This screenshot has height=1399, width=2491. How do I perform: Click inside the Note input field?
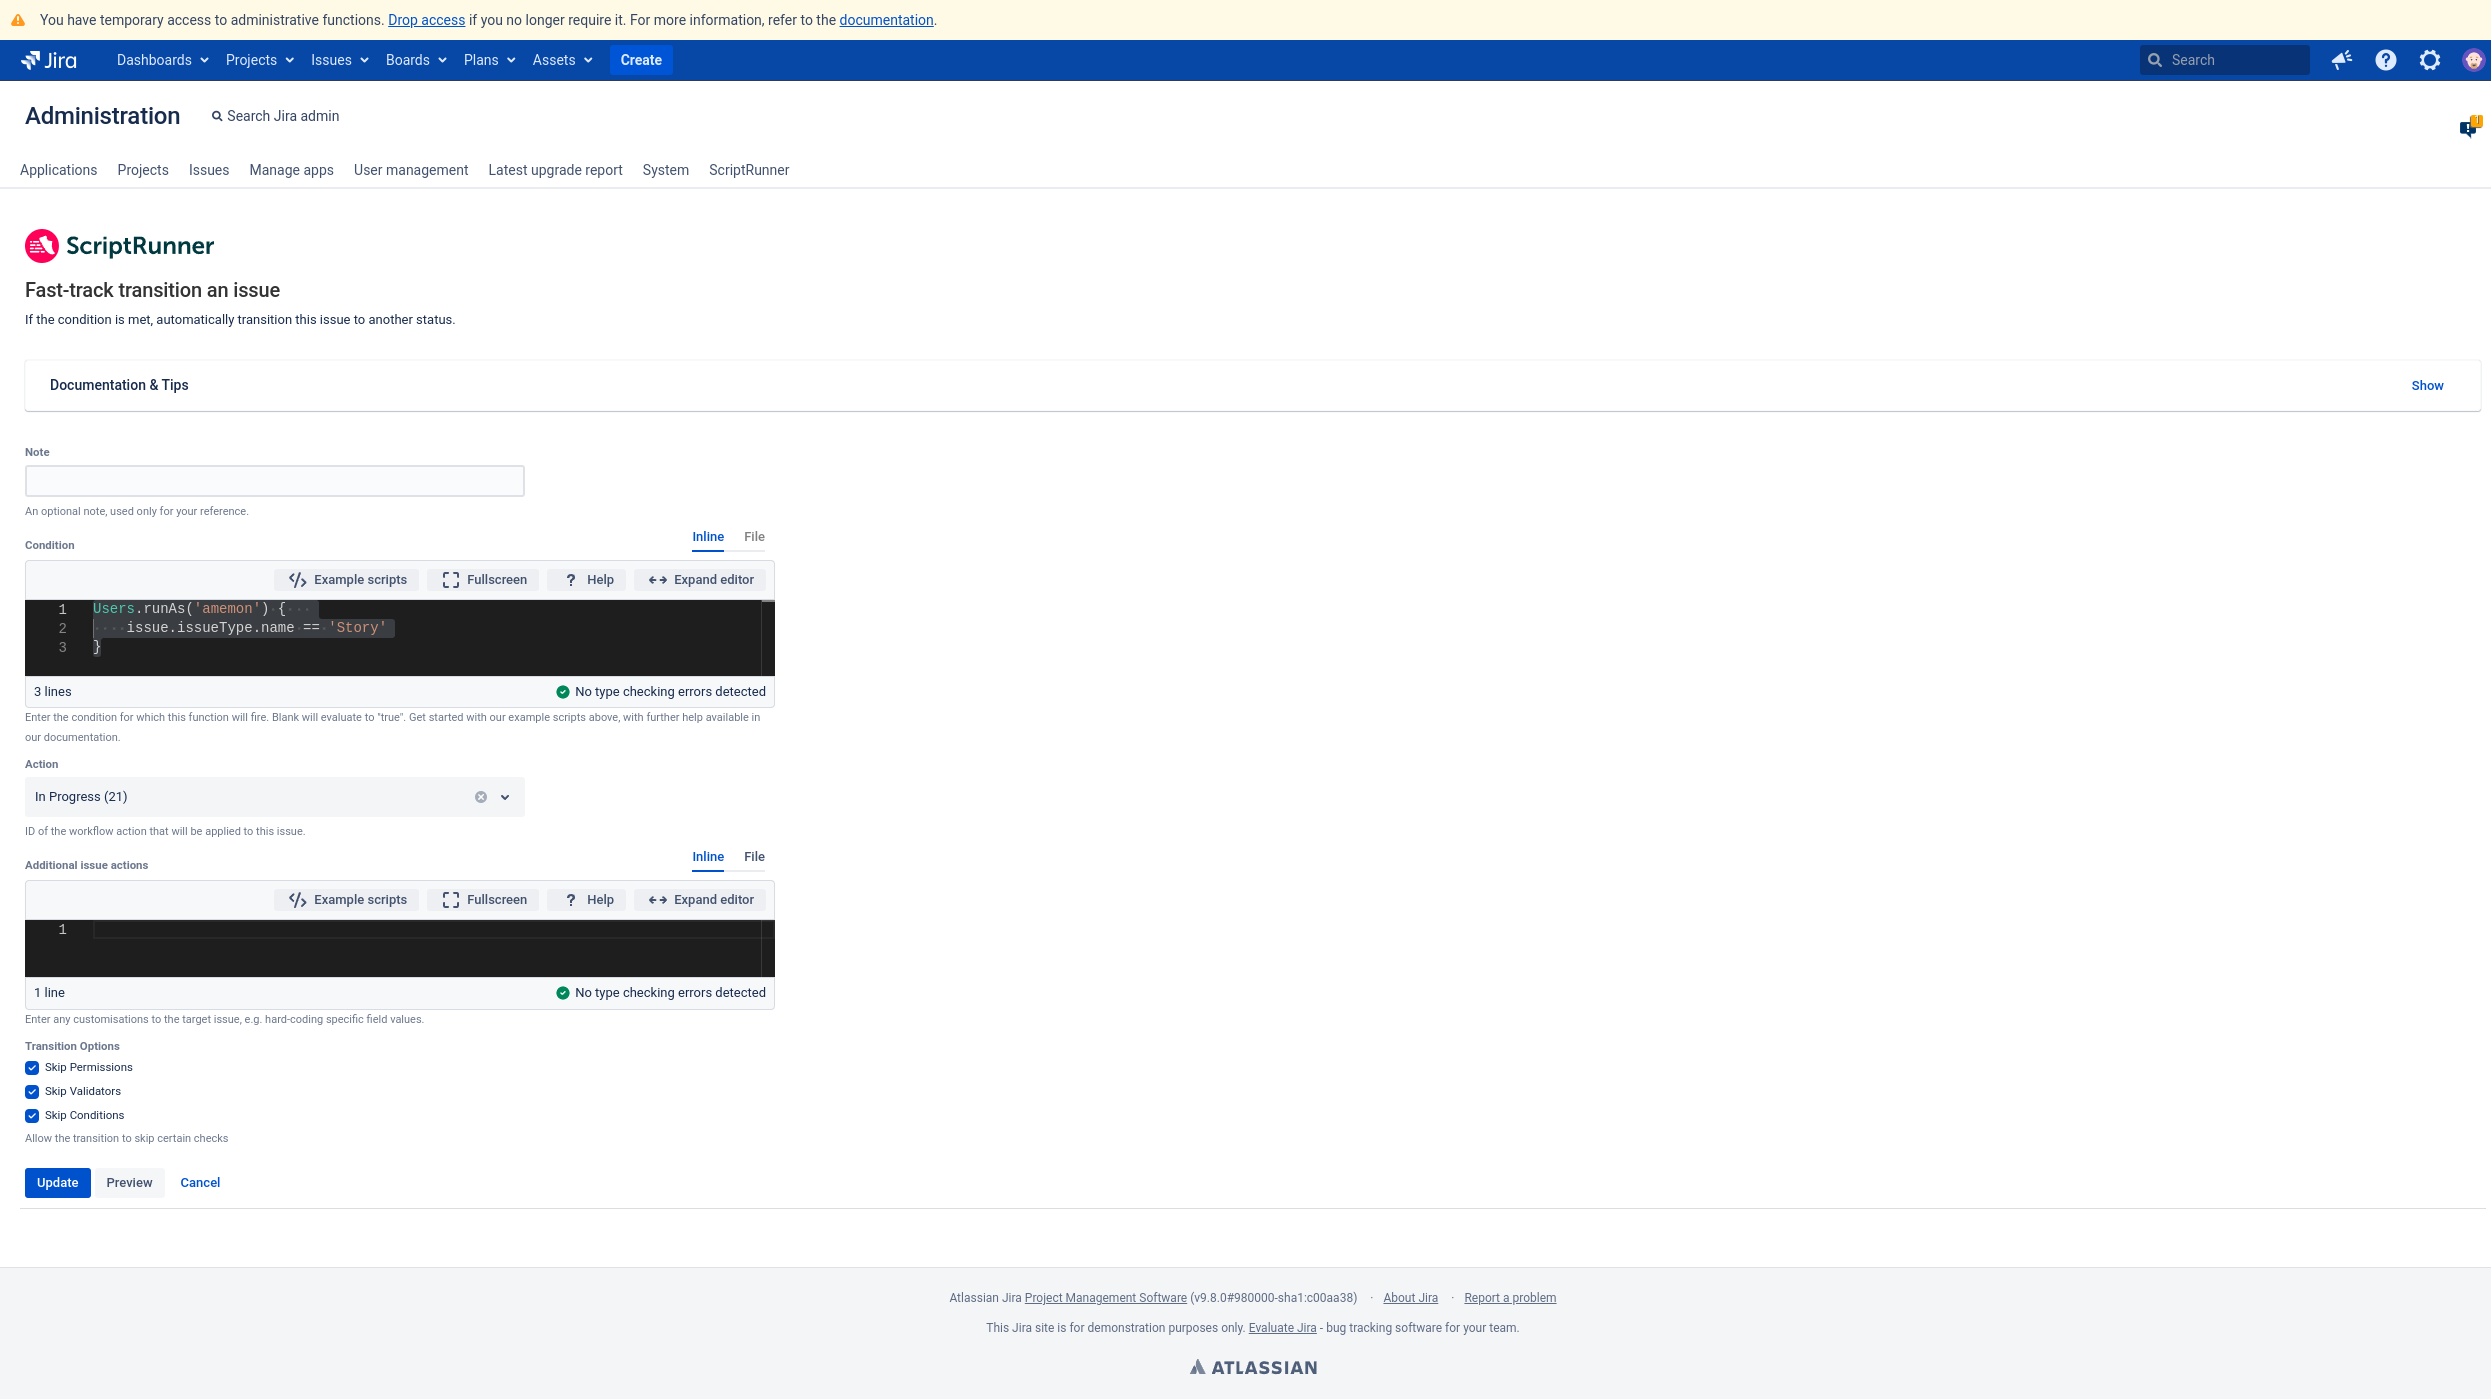[273, 480]
